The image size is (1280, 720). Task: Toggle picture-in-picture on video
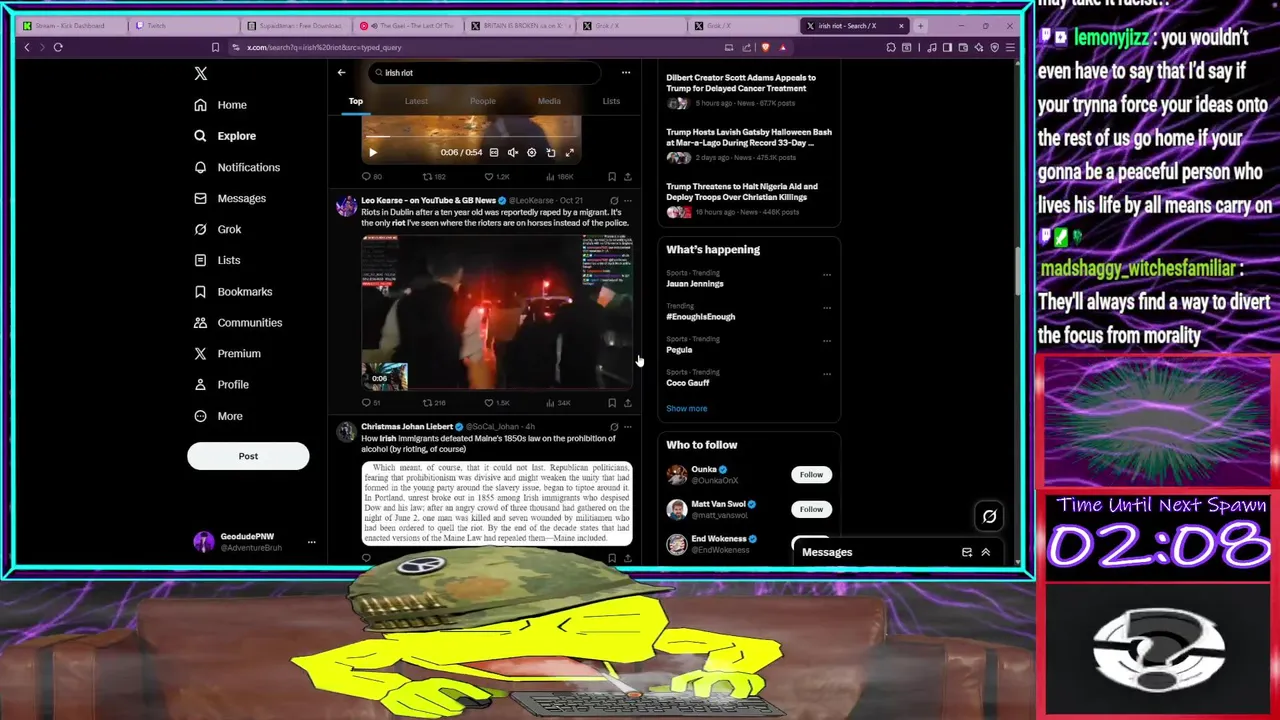coord(551,152)
